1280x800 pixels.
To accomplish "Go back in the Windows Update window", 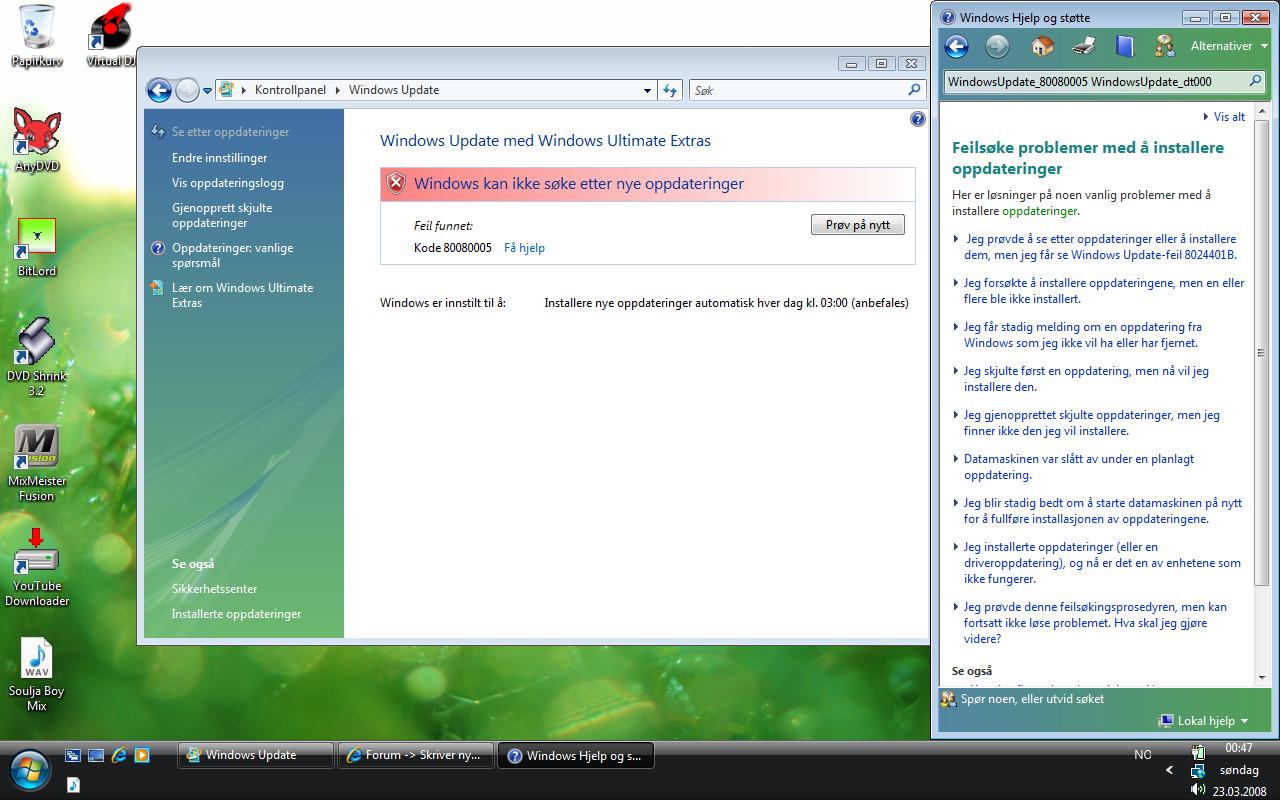I will pos(159,90).
